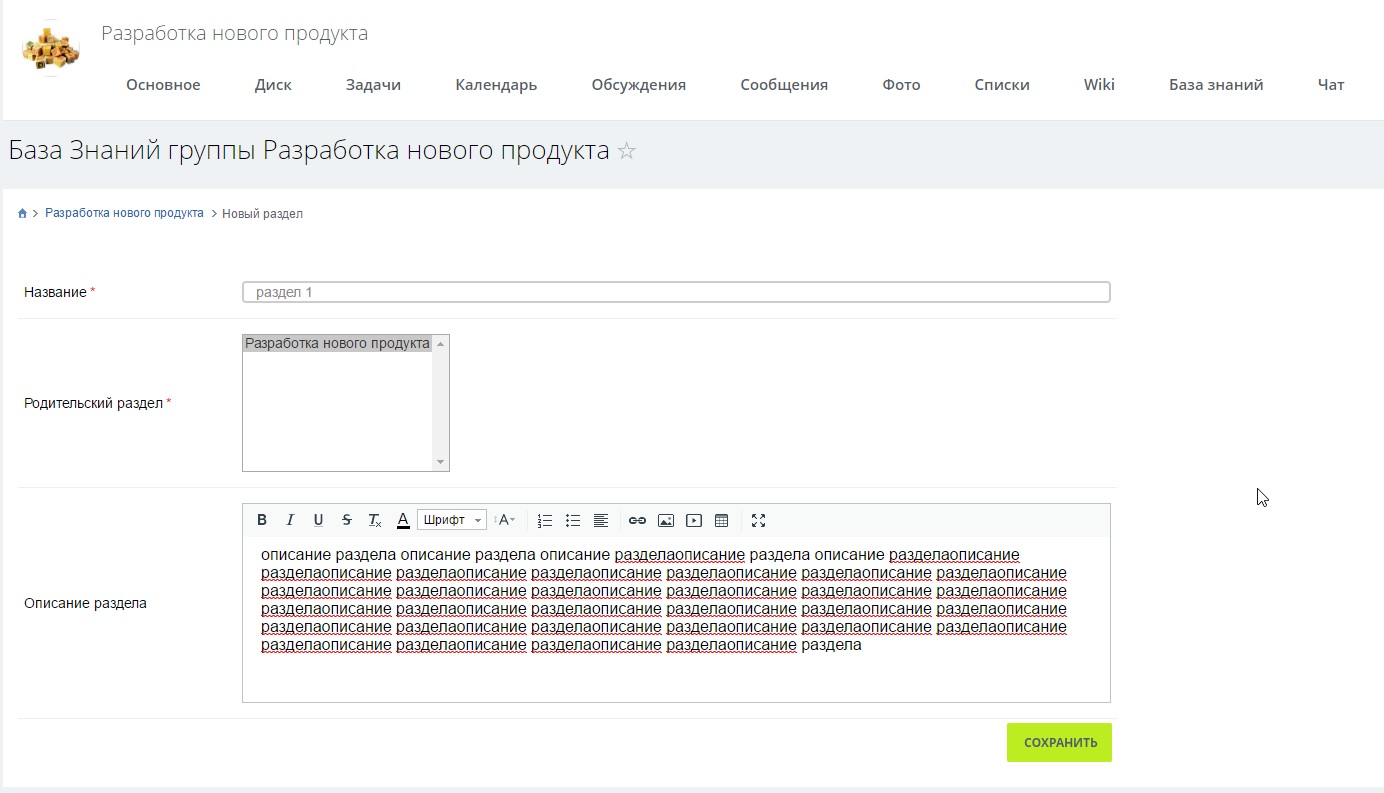The image size is (1384, 793).
Task: Insert a bulleted list
Action: point(573,520)
